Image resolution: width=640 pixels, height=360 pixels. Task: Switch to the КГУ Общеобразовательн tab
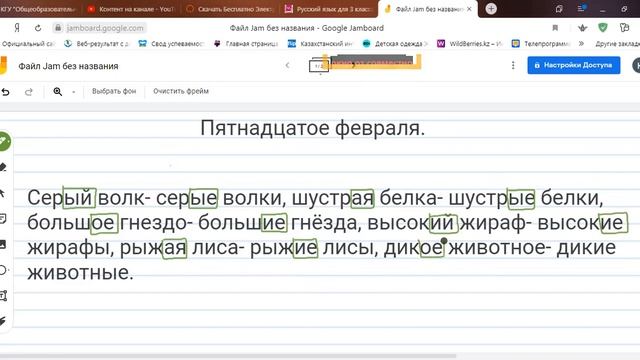[38, 9]
